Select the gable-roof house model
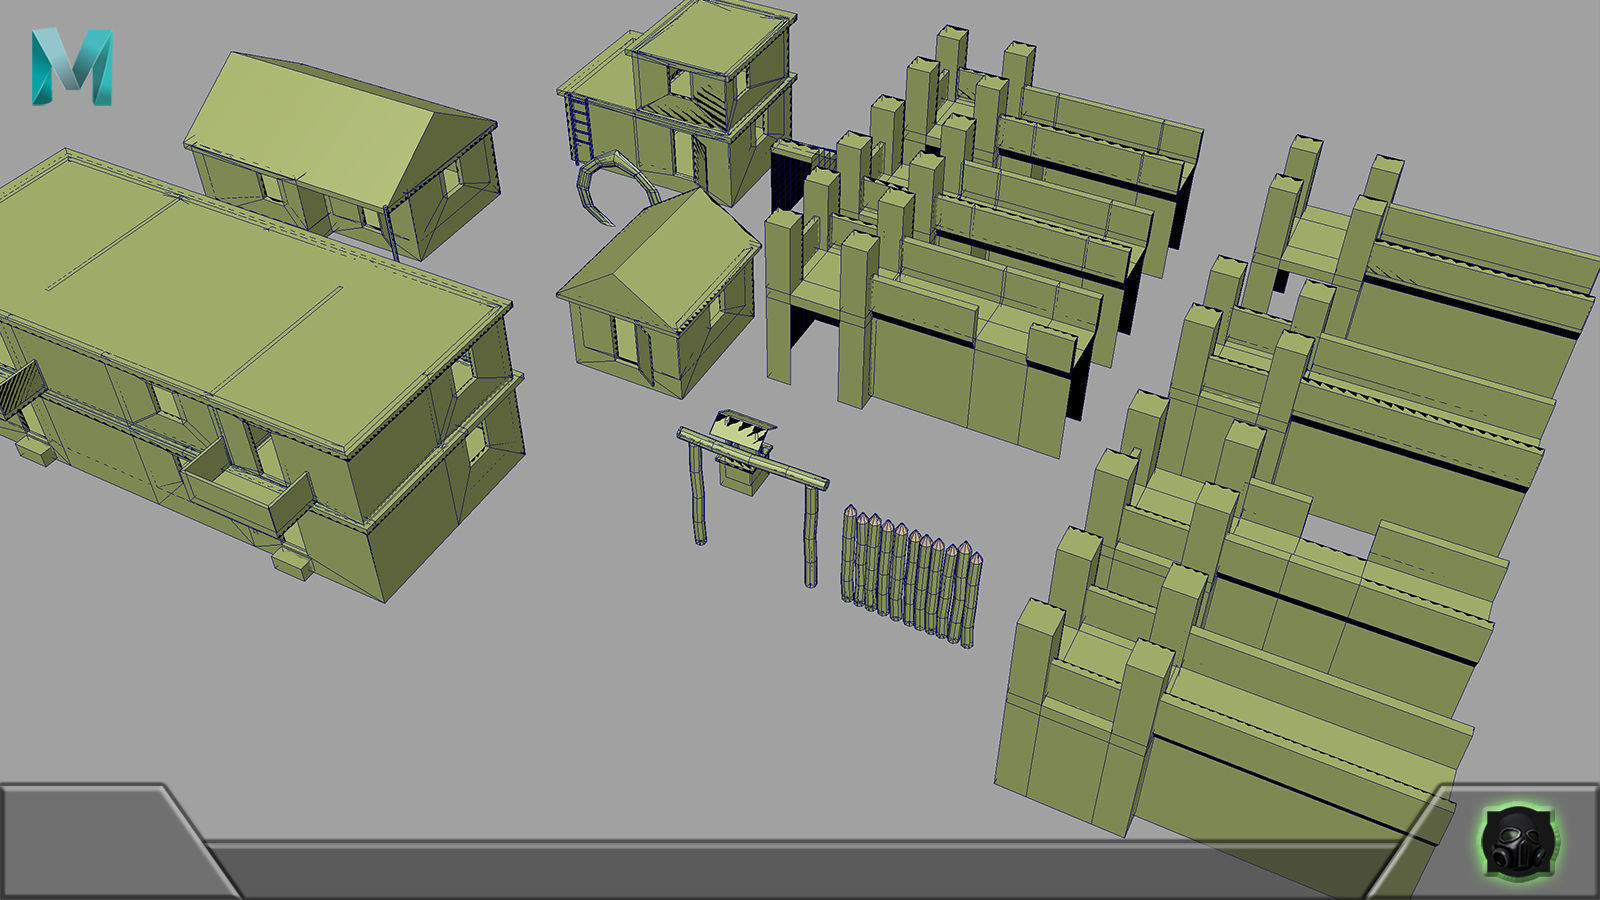This screenshot has height=900, width=1600. [x=342, y=155]
